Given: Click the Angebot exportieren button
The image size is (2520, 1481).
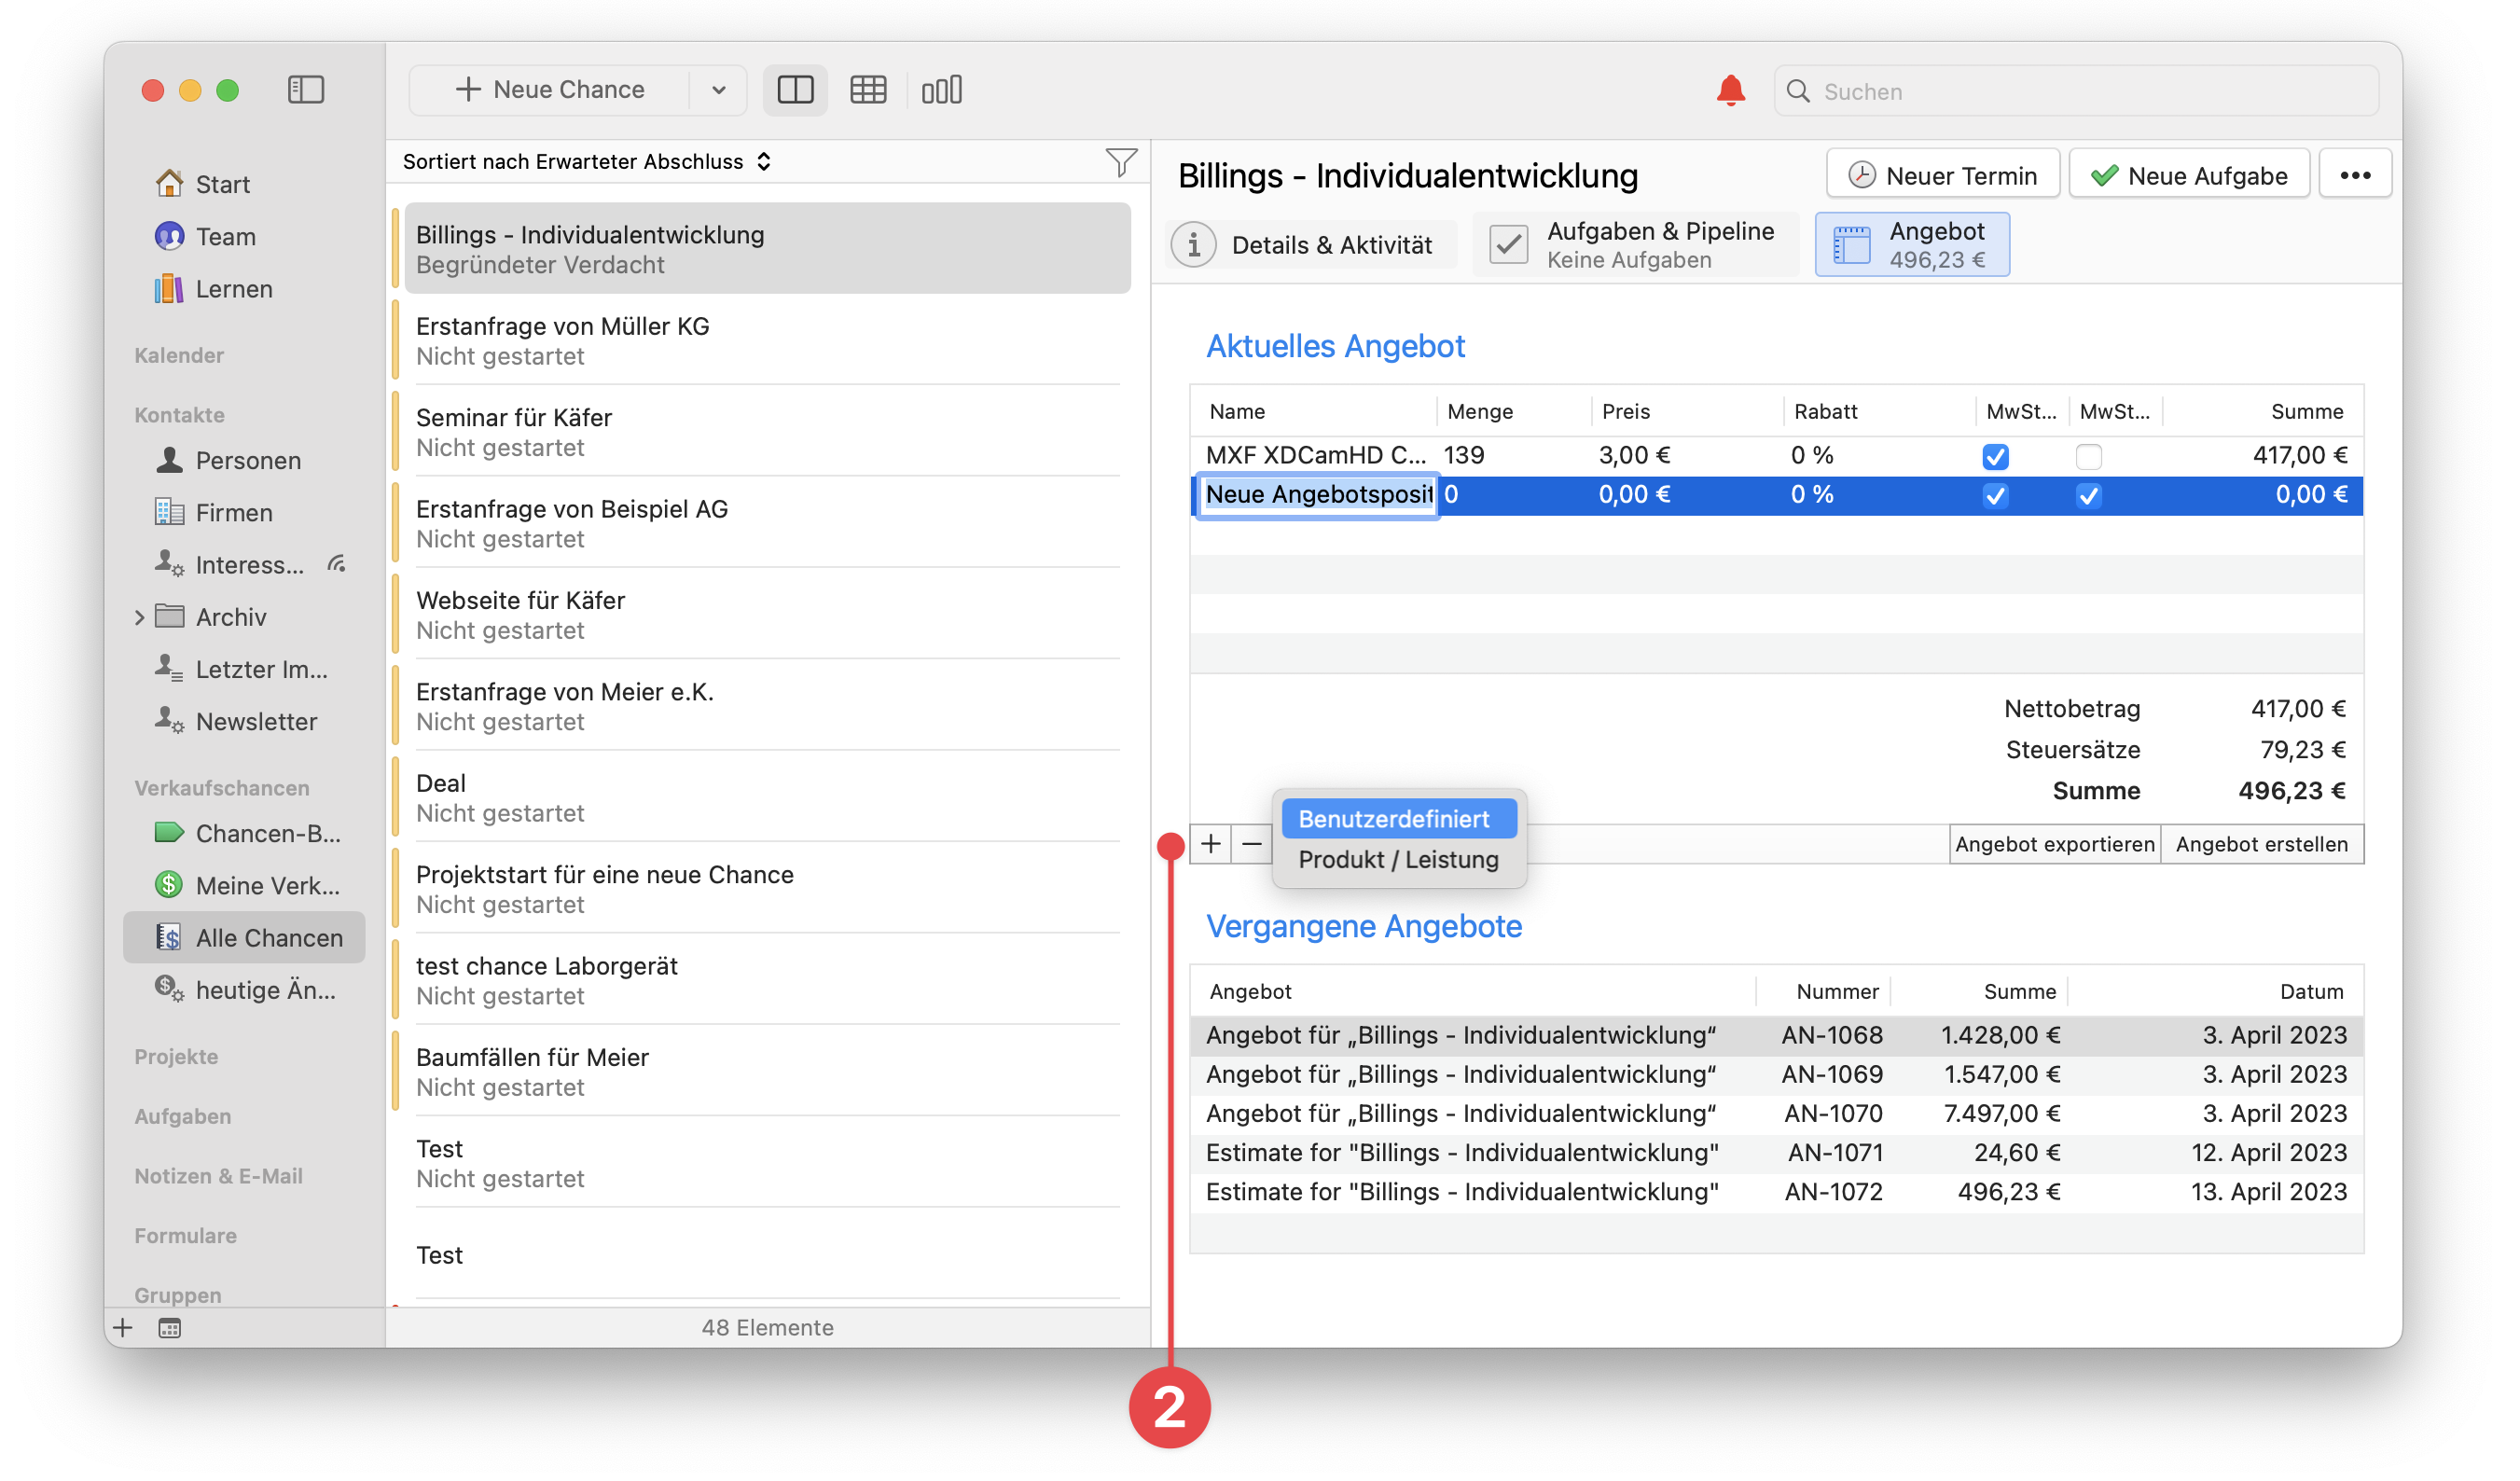Looking at the screenshot, I should (x=2054, y=844).
